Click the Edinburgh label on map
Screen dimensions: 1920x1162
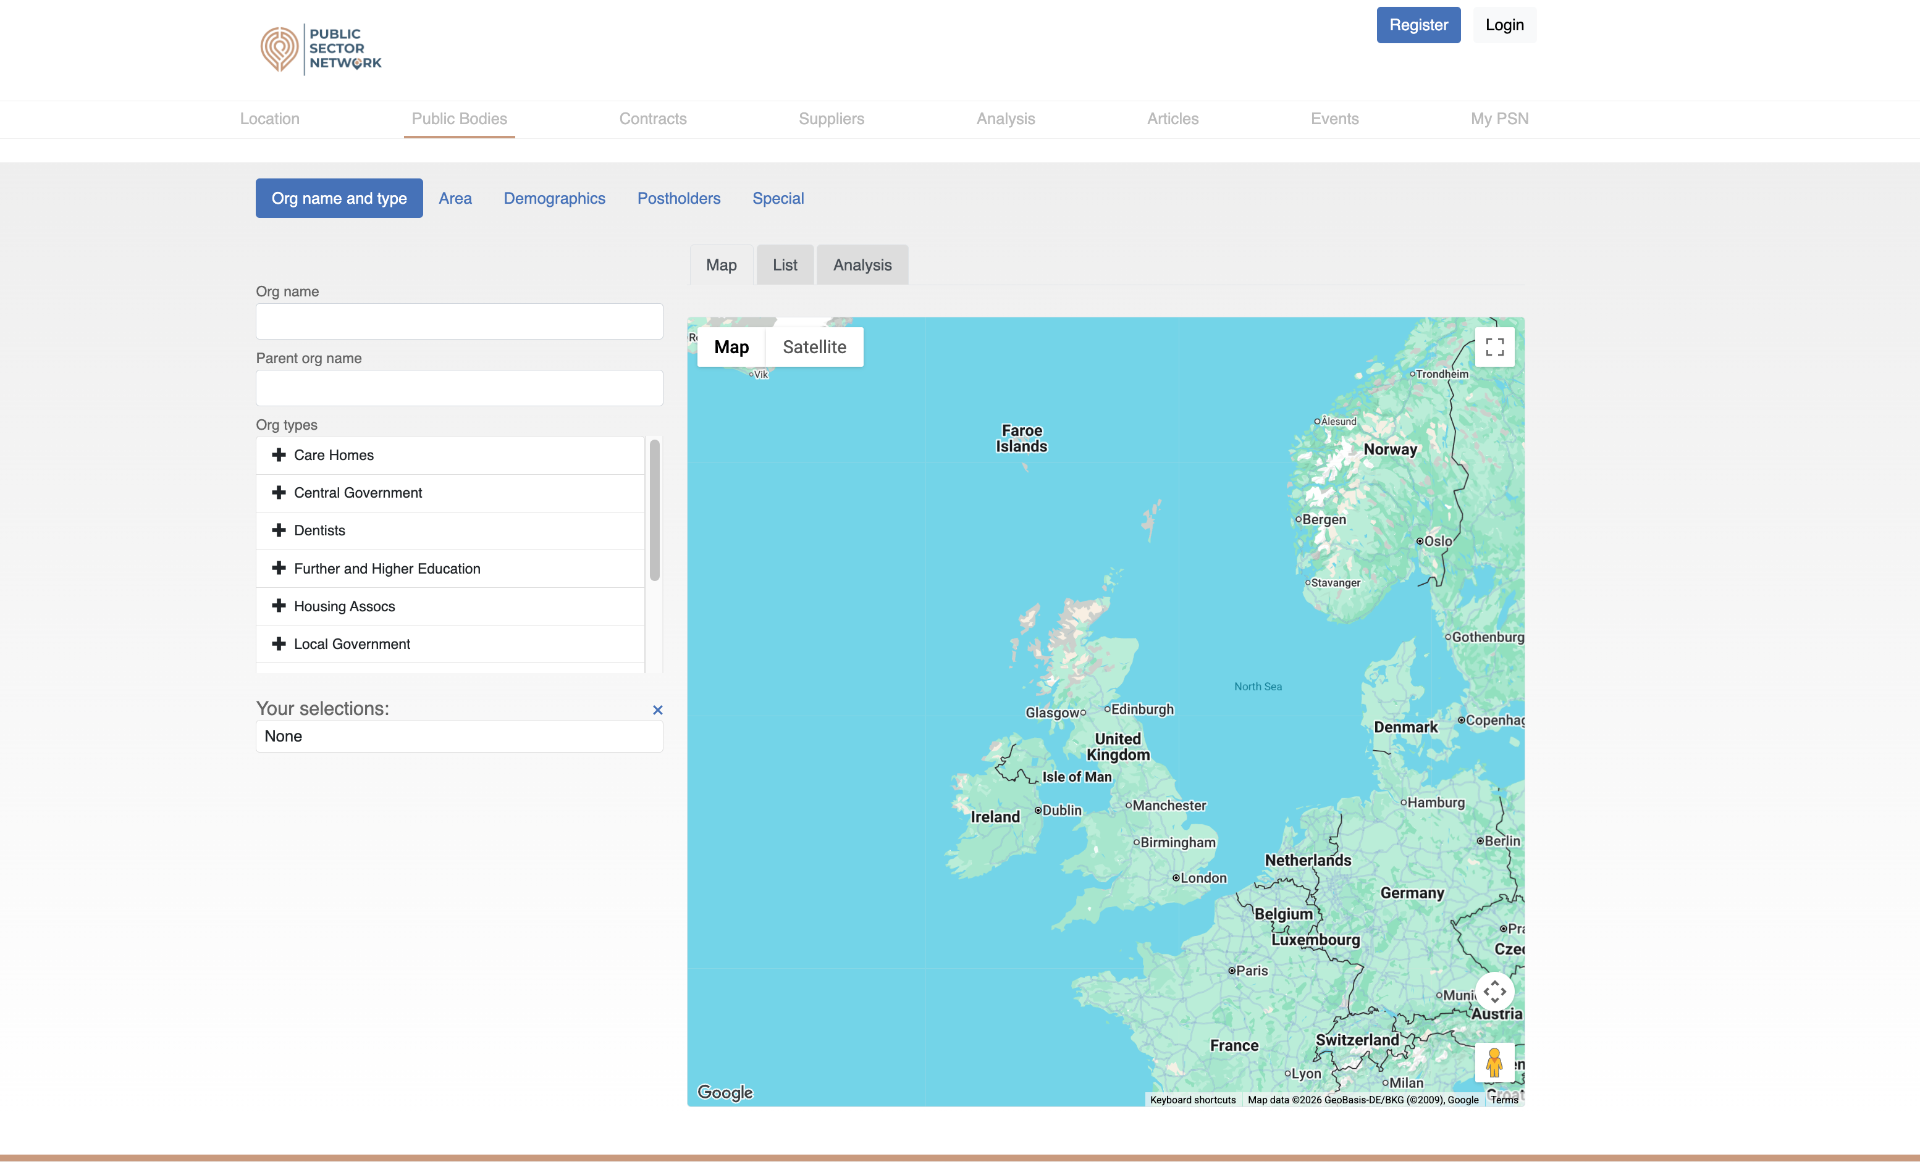(1142, 709)
